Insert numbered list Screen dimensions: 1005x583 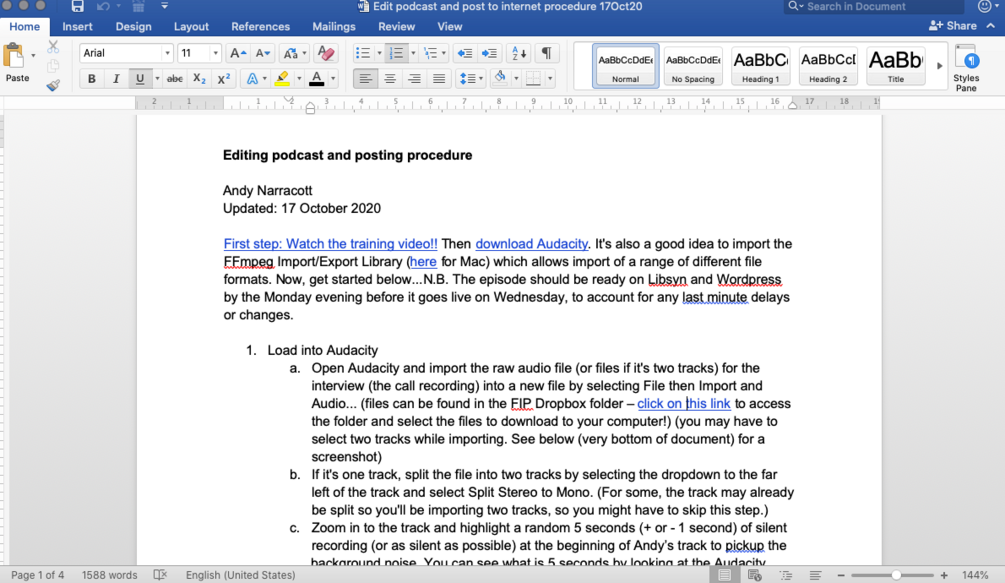tap(396, 53)
